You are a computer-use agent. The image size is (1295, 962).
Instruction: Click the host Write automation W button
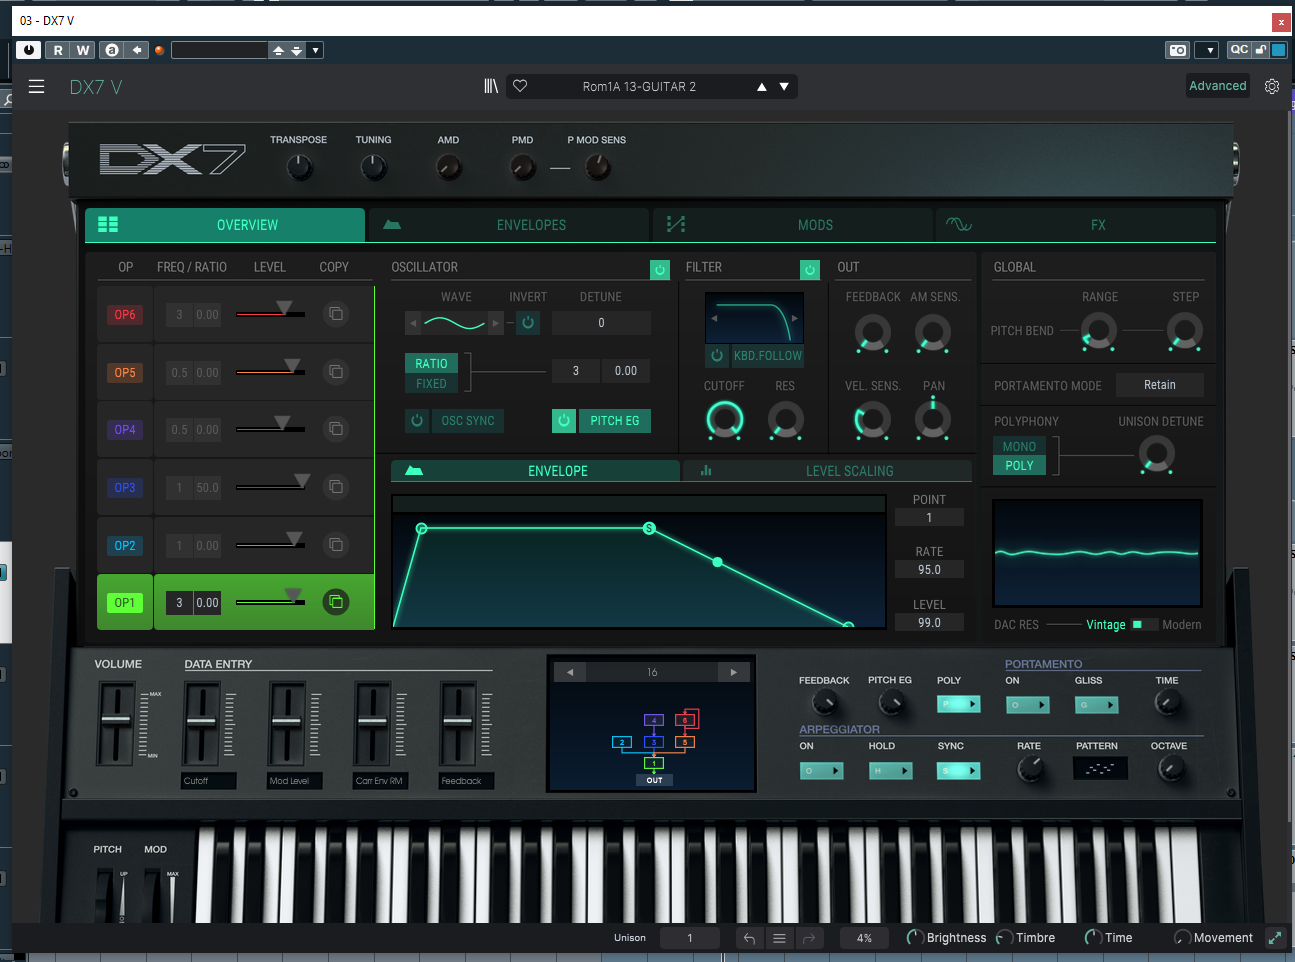coord(83,50)
